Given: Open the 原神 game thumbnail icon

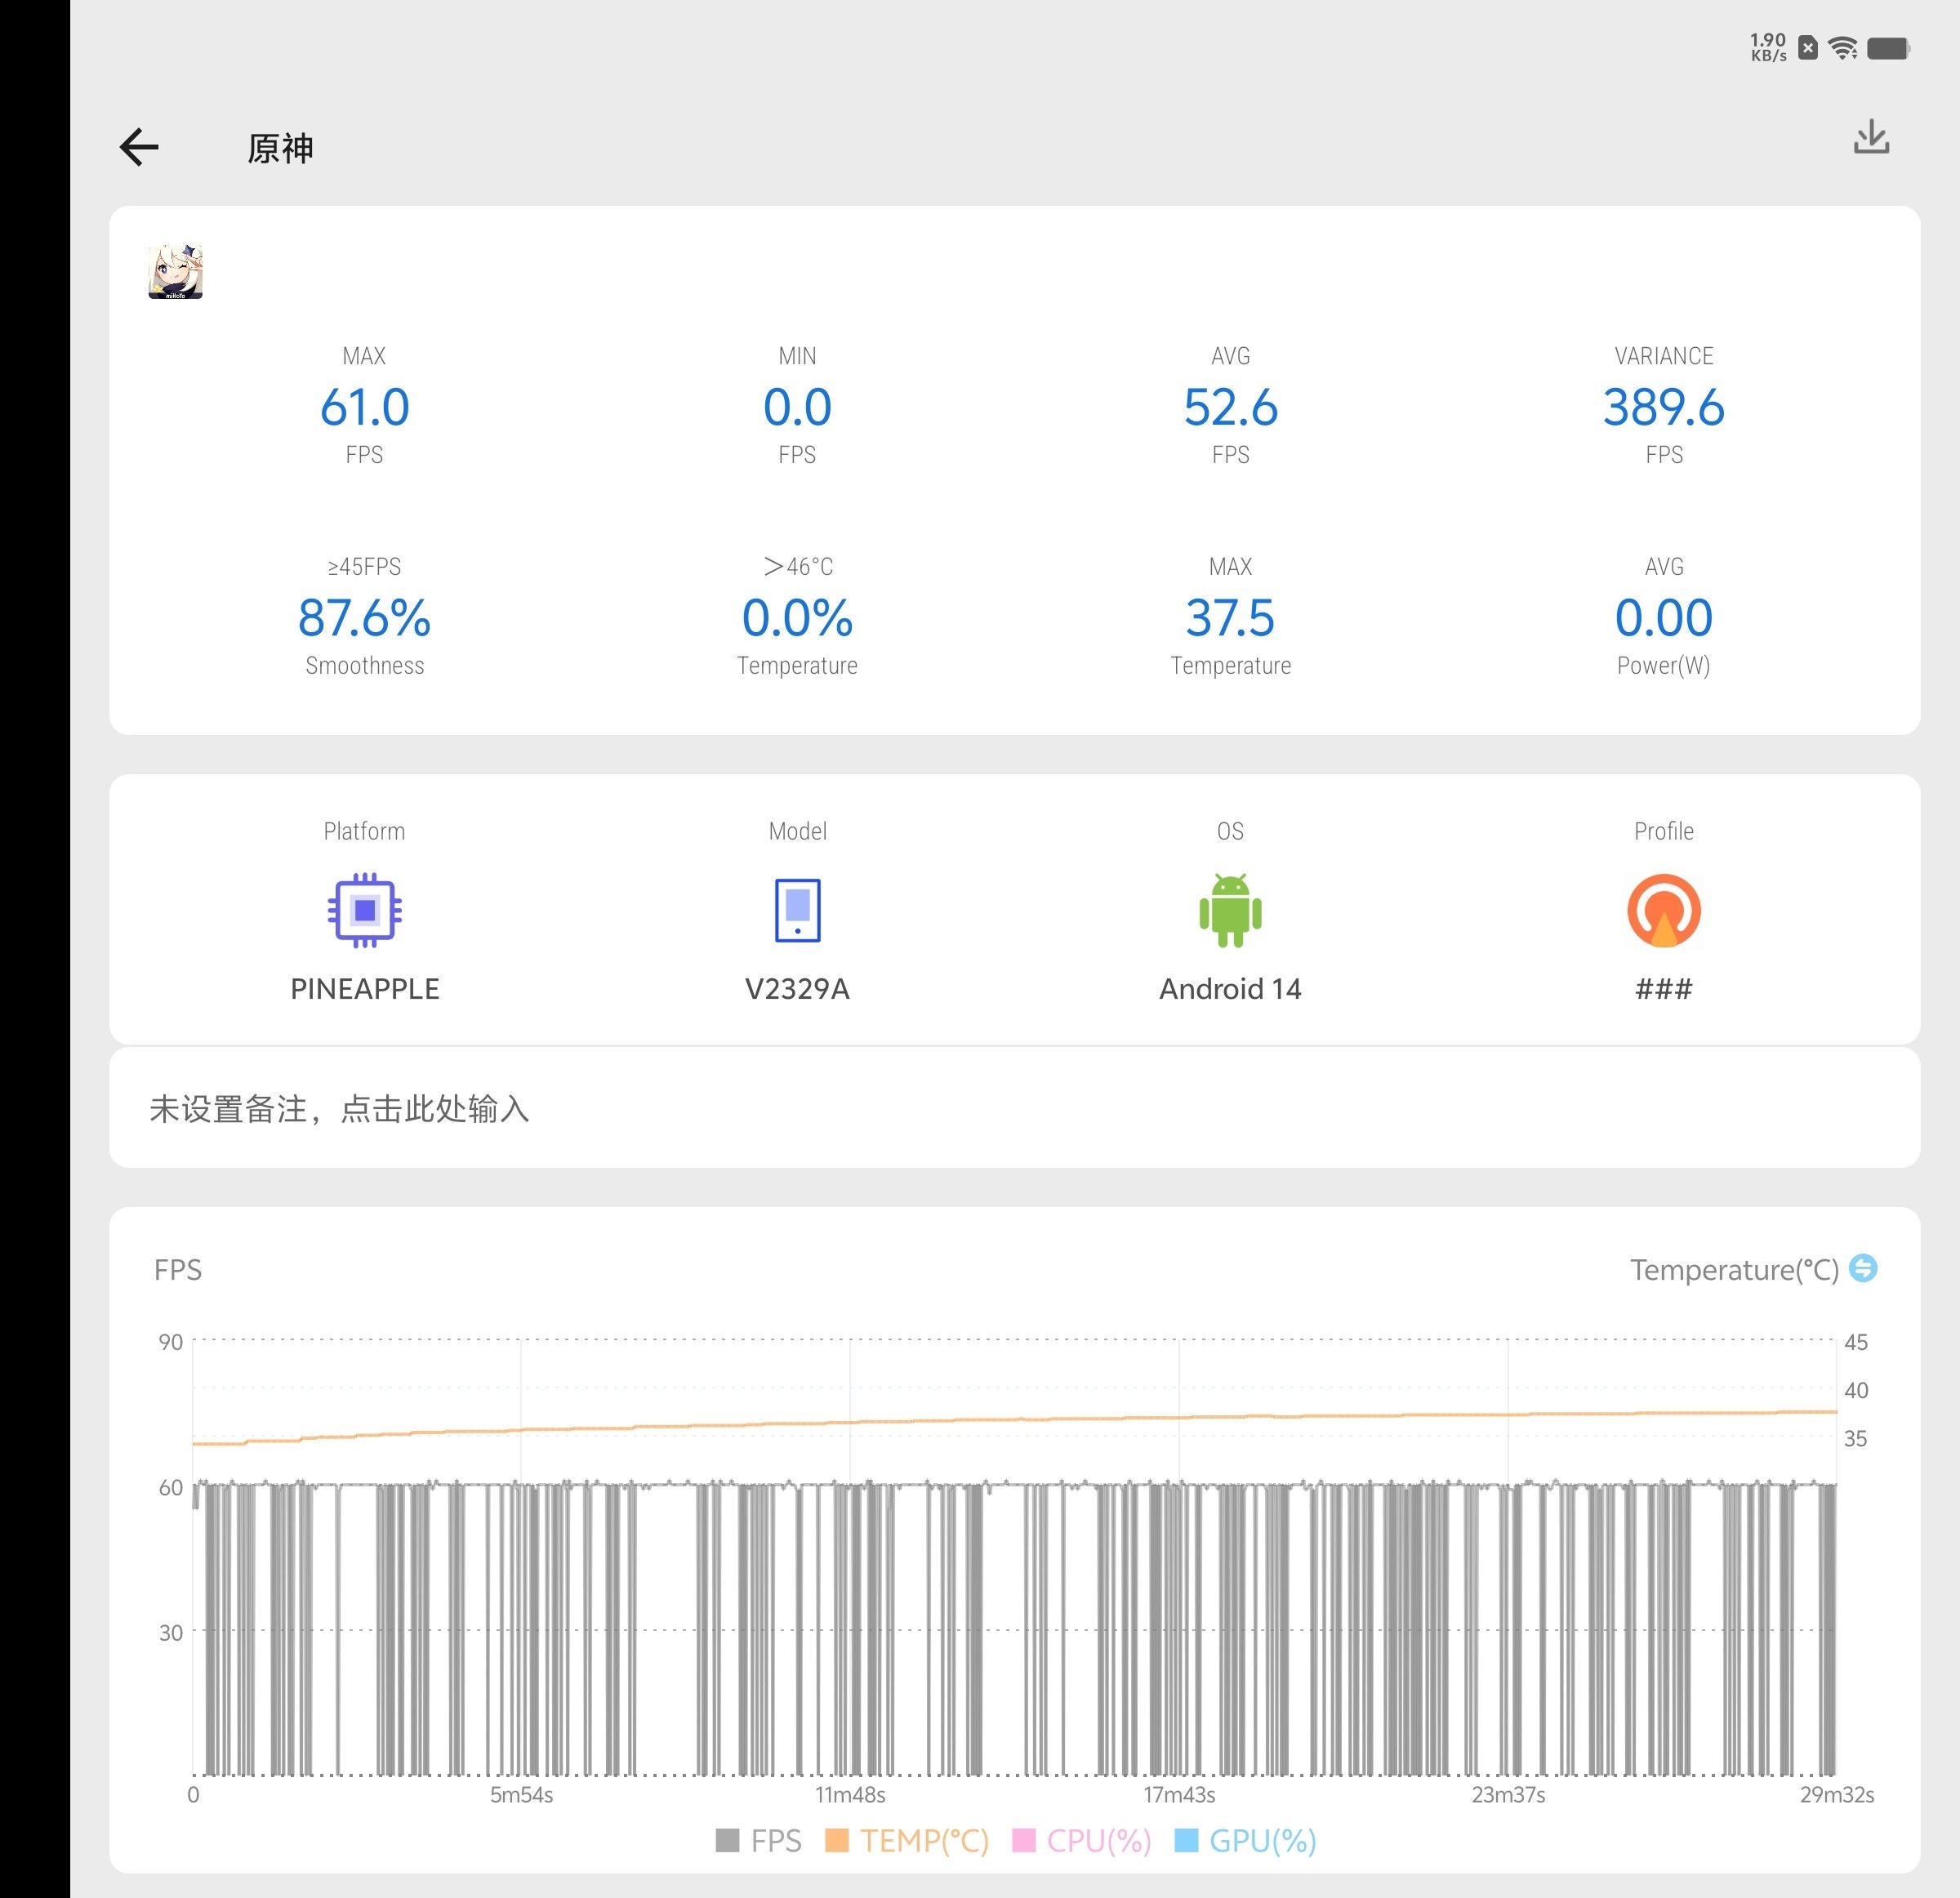Looking at the screenshot, I should pyautogui.click(x=175, y=272).
